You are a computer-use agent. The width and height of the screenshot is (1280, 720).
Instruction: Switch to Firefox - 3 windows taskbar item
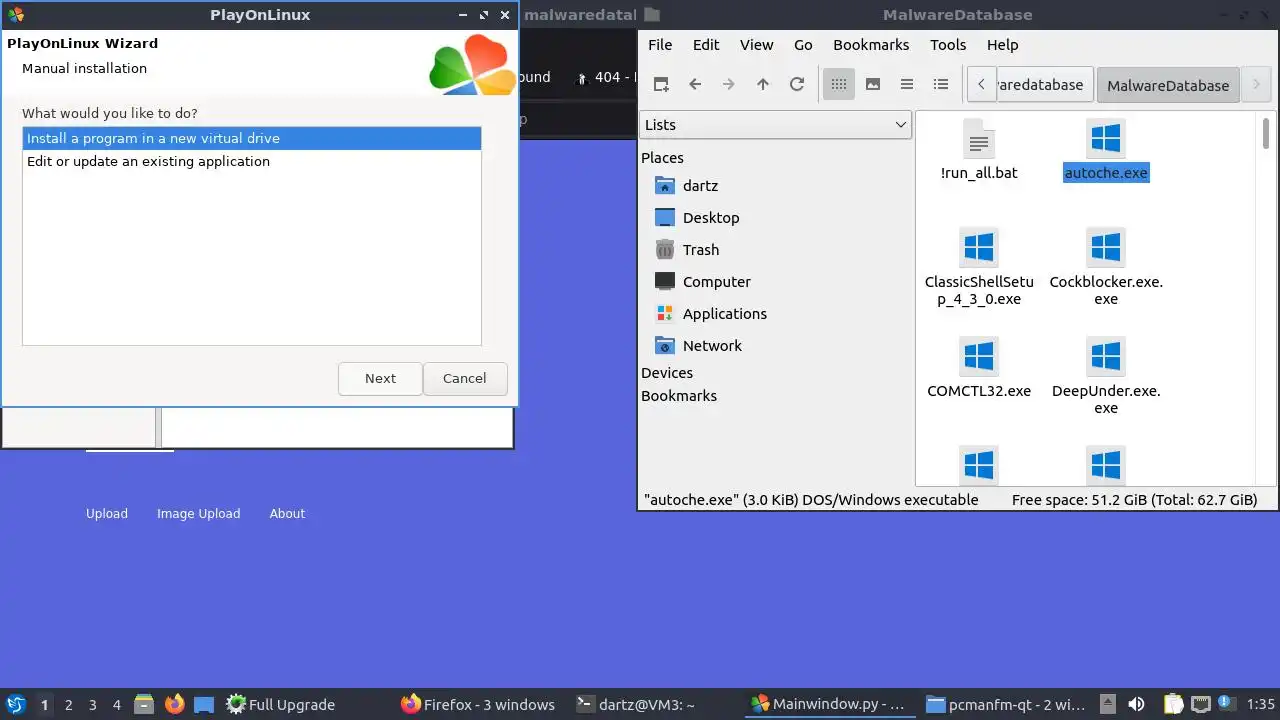point(478,705)
